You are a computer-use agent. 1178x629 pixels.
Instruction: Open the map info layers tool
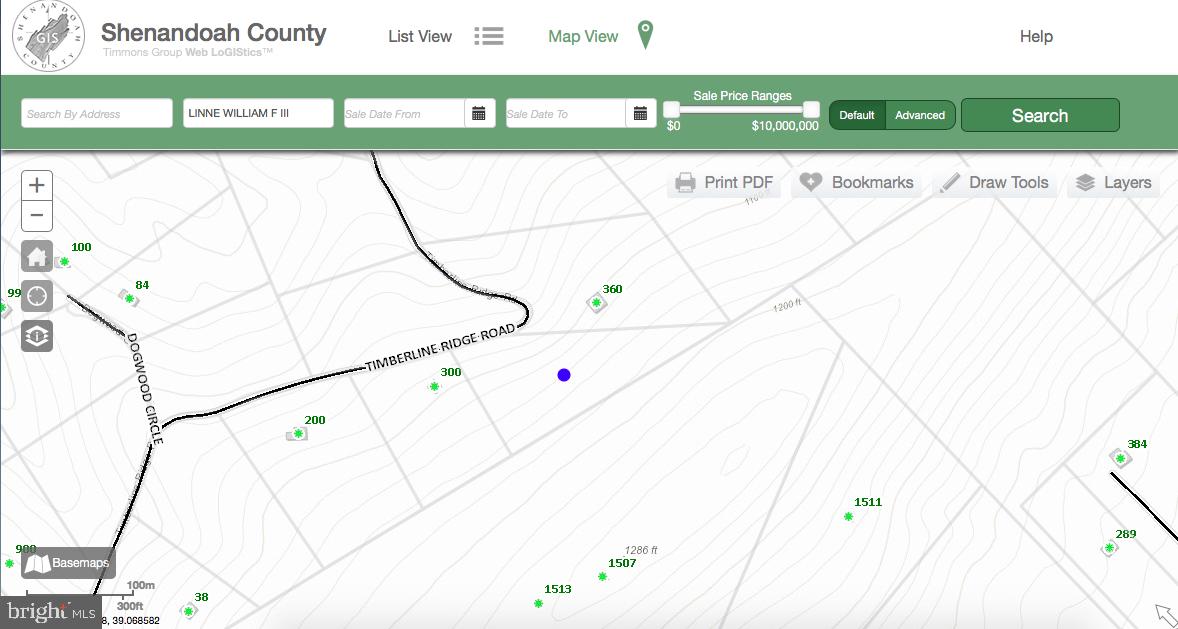[x=37, y=336]
